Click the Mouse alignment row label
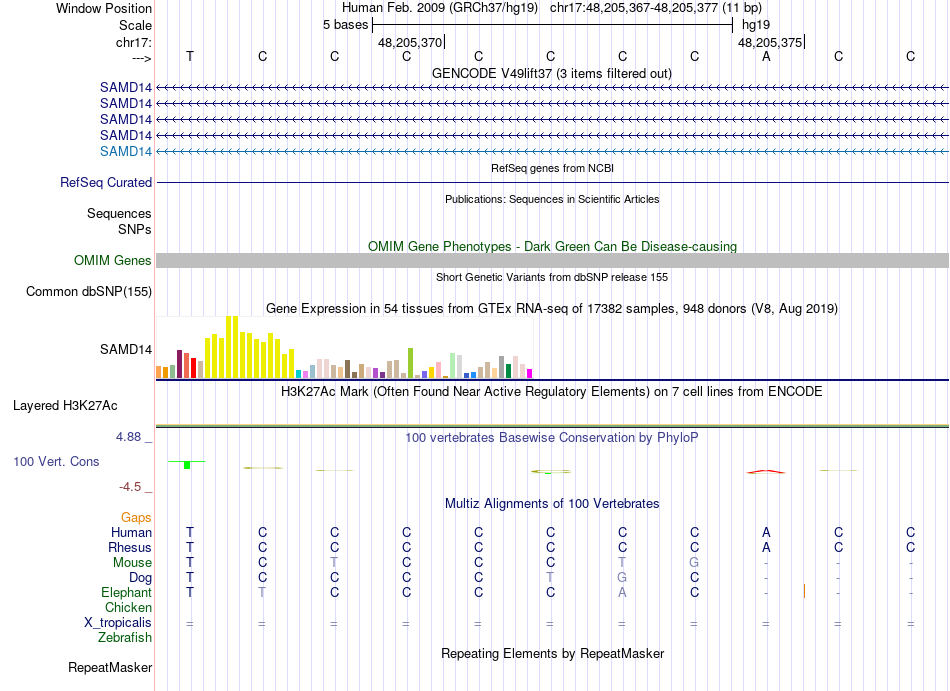The height and width of the screenshot is (691, 950). (x=132, y=563)
